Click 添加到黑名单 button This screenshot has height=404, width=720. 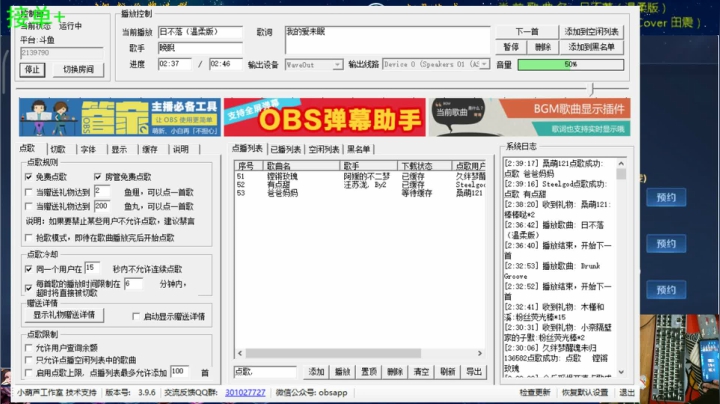pos(591,47)
